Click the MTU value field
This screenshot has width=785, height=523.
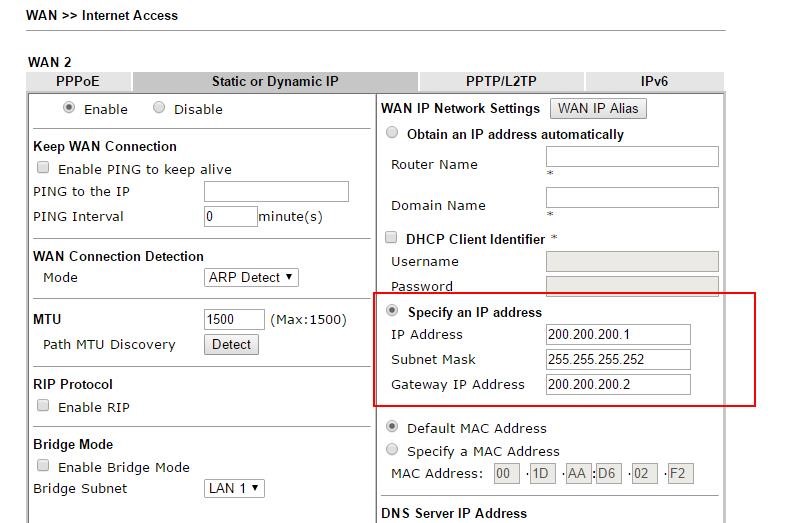click(x=233, y=320)
